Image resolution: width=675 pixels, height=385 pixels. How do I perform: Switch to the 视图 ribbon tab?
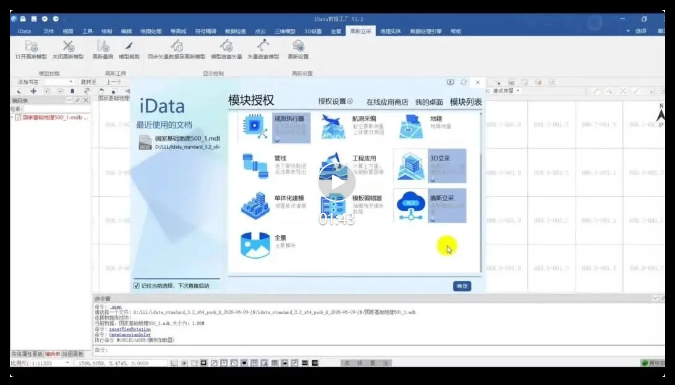pyautogui.click(x=68, y=31)
